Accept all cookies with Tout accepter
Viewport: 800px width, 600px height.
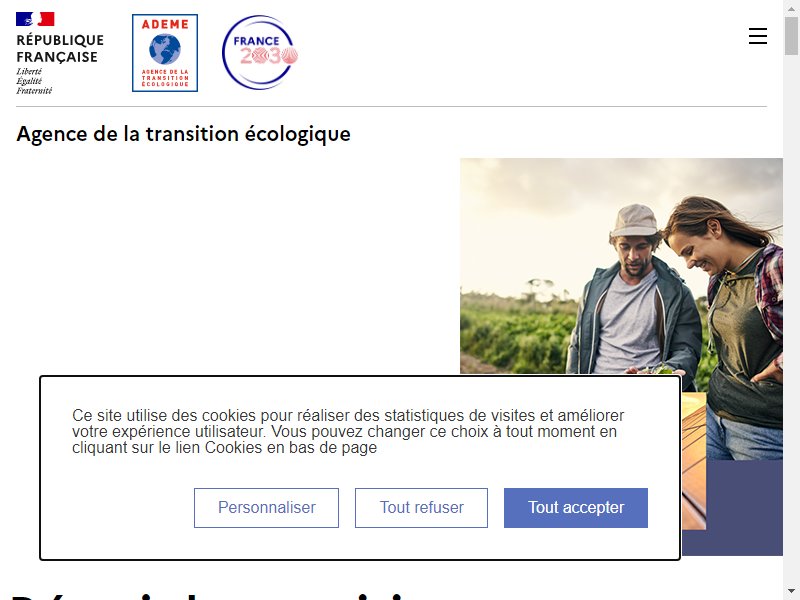[x=576, y=508]
